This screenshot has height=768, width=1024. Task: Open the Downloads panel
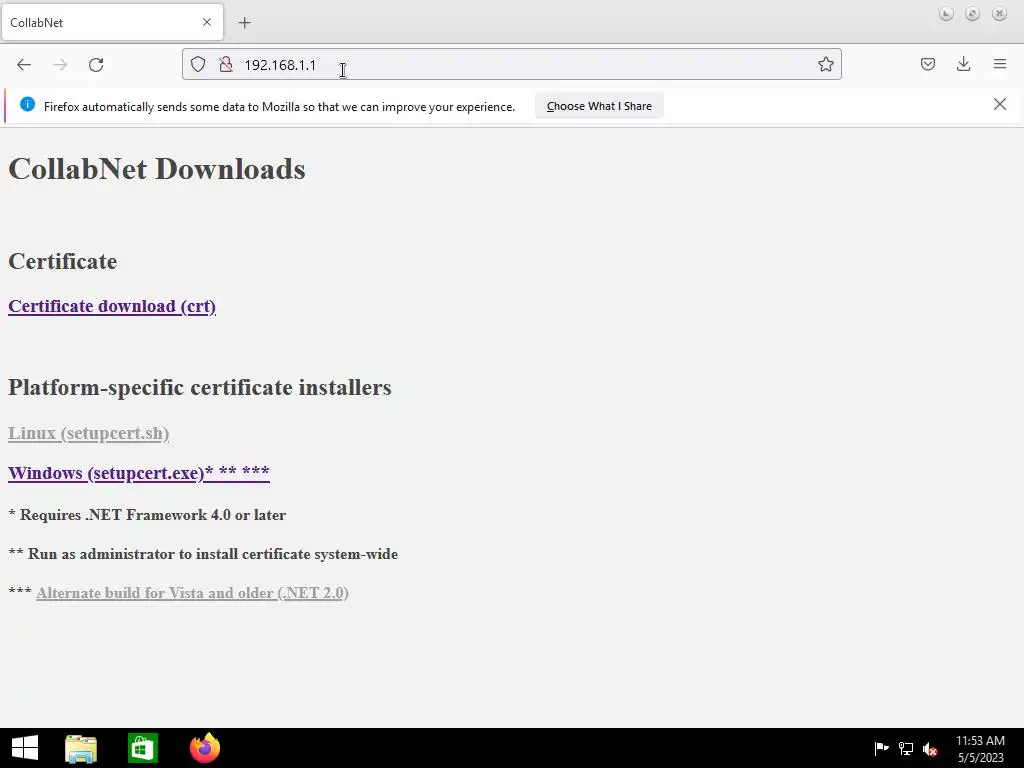pos(963,64)
